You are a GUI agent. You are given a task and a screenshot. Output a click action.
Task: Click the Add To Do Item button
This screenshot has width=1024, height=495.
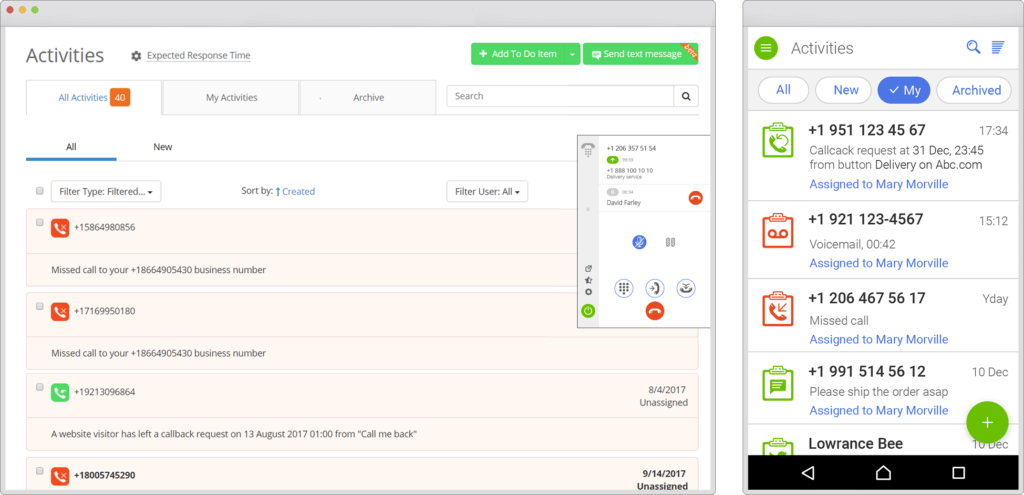pos(518,54)
